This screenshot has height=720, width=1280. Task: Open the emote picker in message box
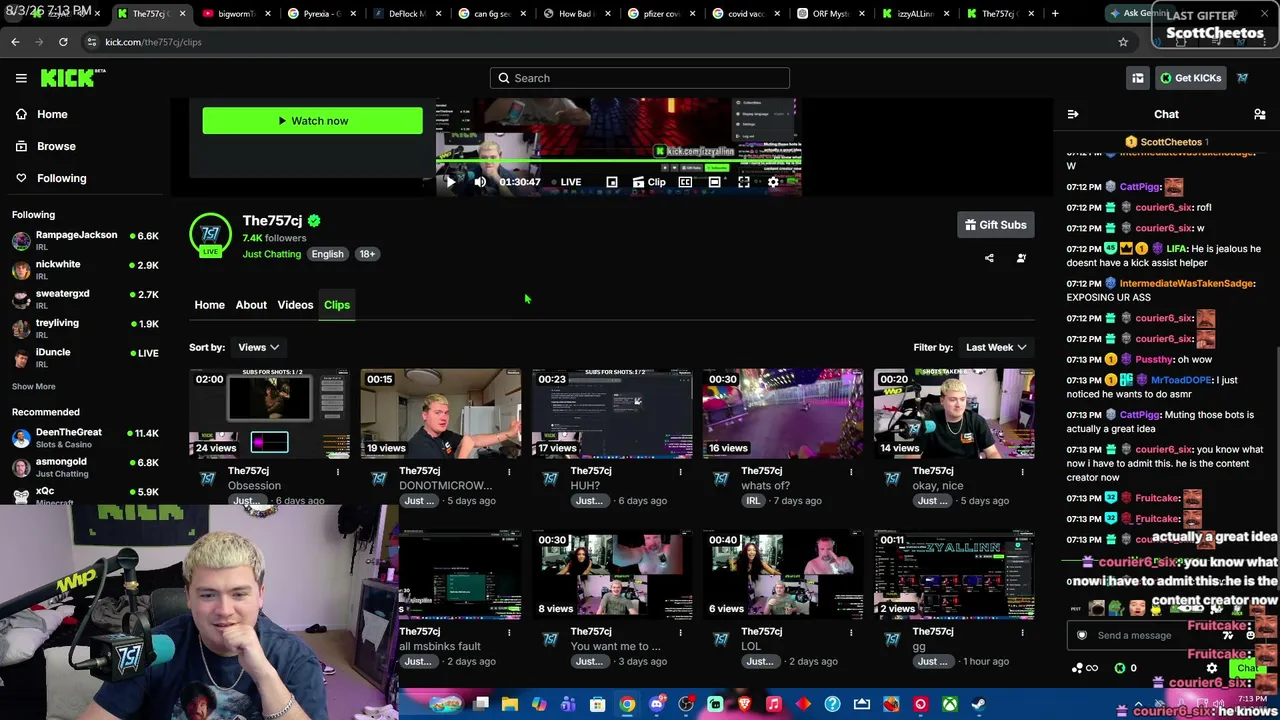1250,635
